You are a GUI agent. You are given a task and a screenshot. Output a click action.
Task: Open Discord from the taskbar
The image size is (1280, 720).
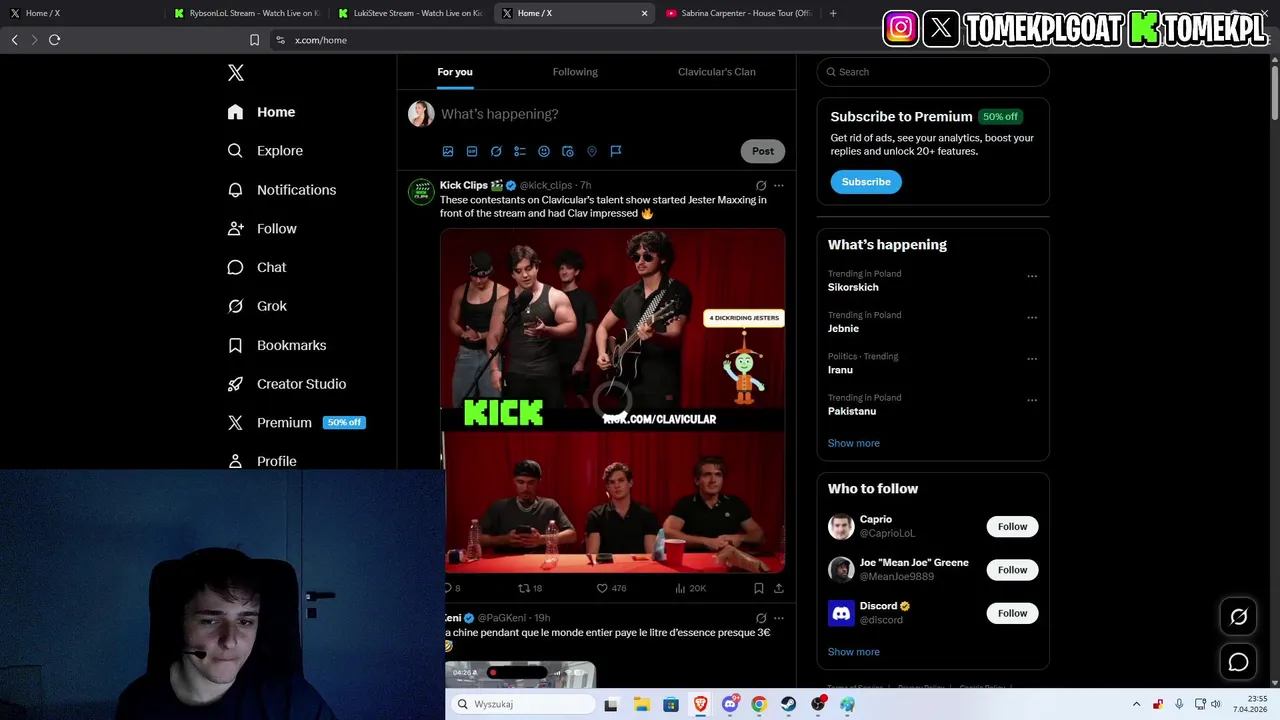730,704
